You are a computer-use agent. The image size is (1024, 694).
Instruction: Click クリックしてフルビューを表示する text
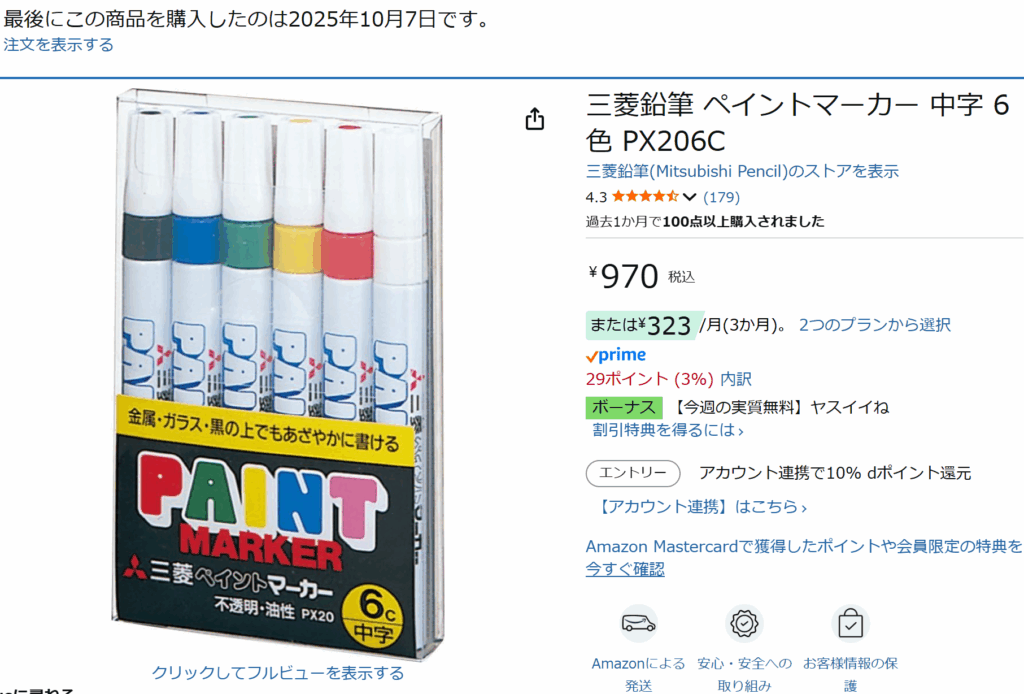coord(278,672)
